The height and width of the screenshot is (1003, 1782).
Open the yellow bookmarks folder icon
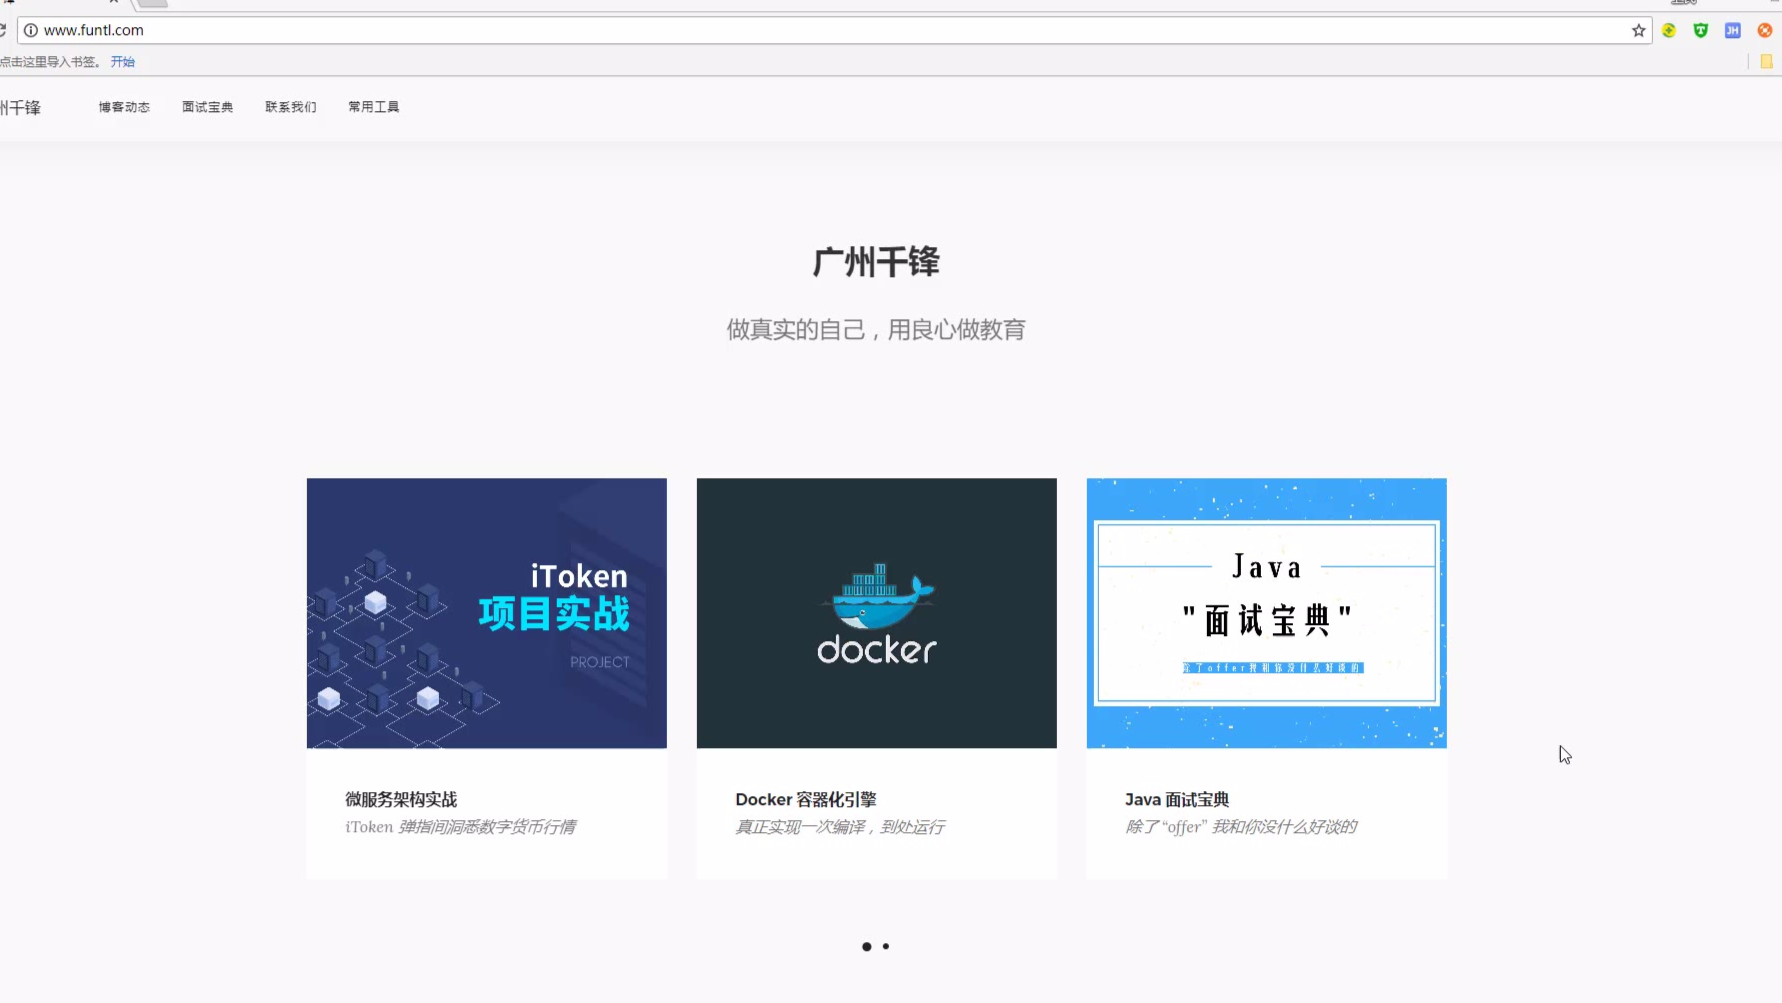[x=1766, y=62]
